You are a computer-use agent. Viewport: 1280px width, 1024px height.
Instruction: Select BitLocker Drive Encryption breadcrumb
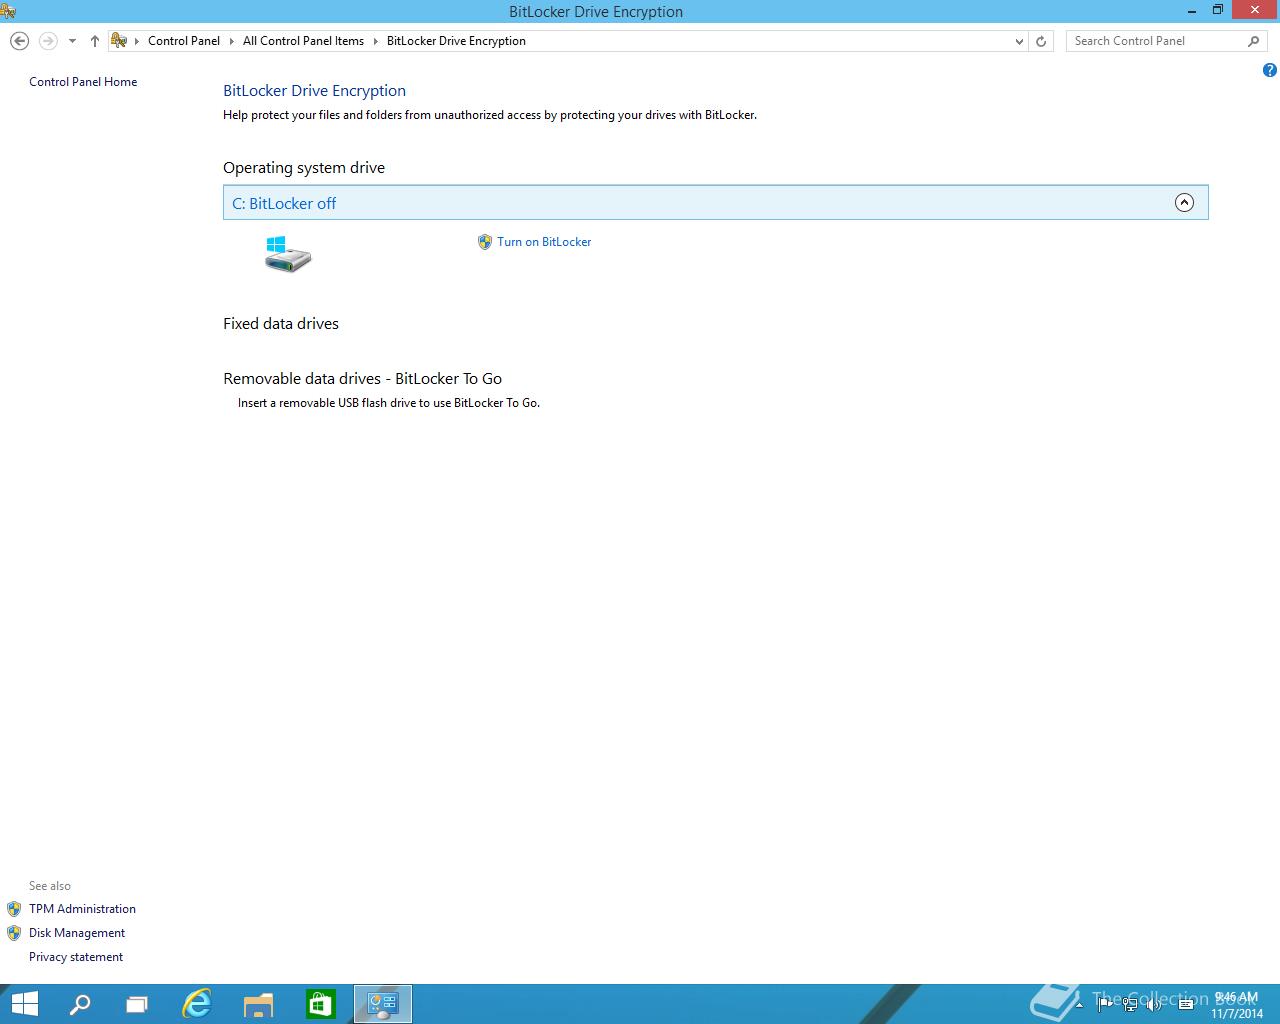456,41
